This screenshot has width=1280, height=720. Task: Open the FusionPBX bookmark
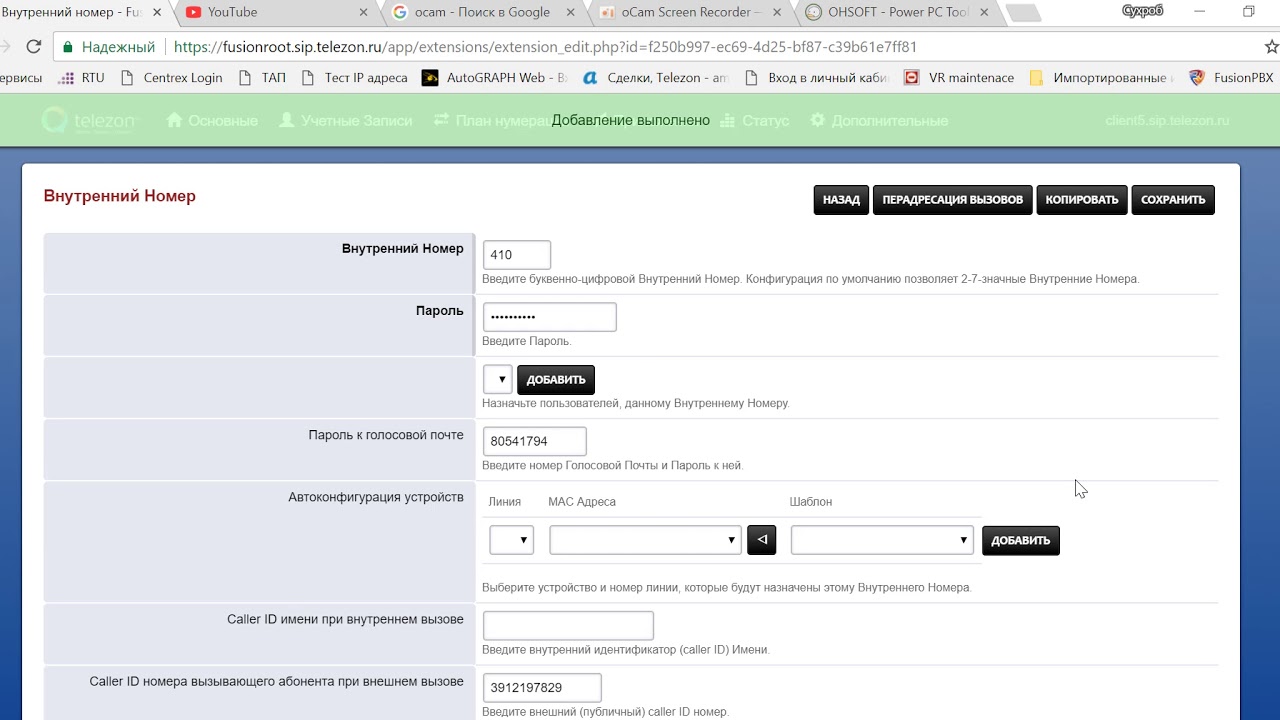[x=1231, y=77]
